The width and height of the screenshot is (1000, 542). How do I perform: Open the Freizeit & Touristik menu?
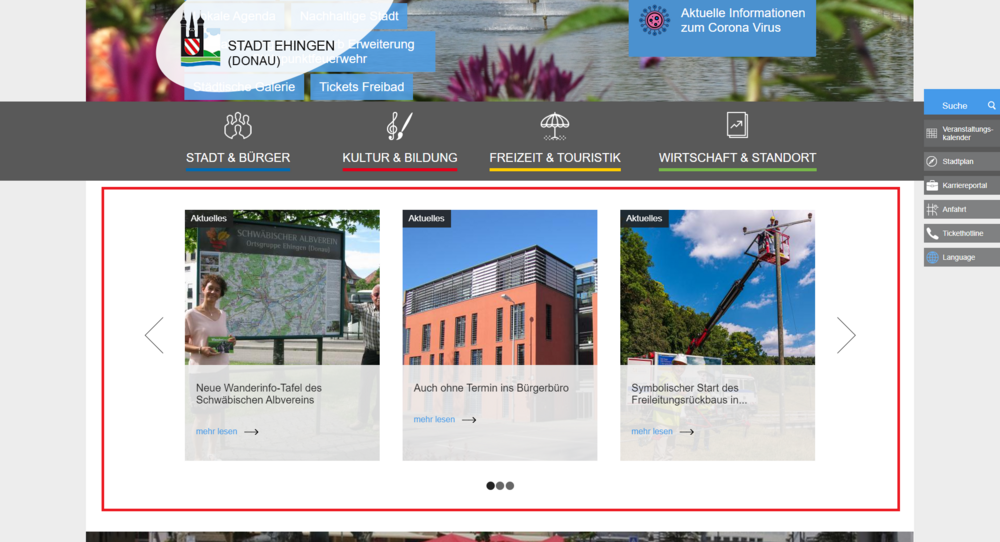[x=554, y=157]
